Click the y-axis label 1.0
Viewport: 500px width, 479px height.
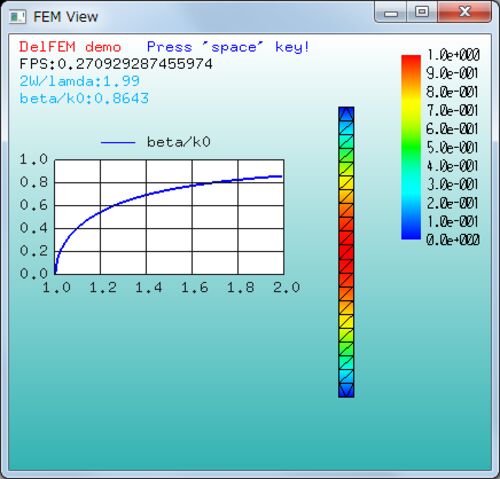(34, 159)
